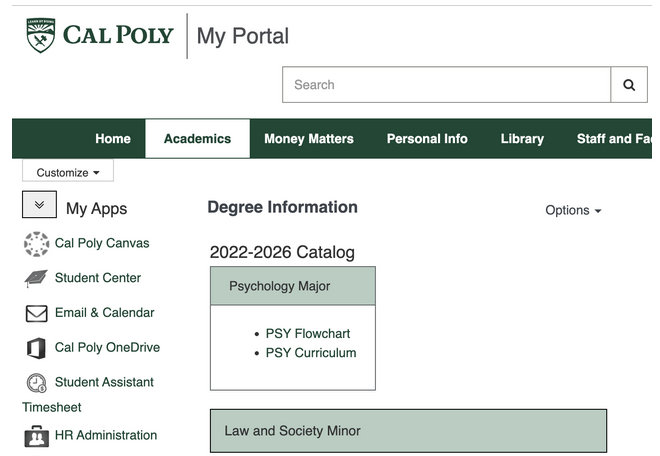Screen dimensions: 660x456
Task: Click the Student Assistant Timesheet clock icon
Action: tap(36, 383)
